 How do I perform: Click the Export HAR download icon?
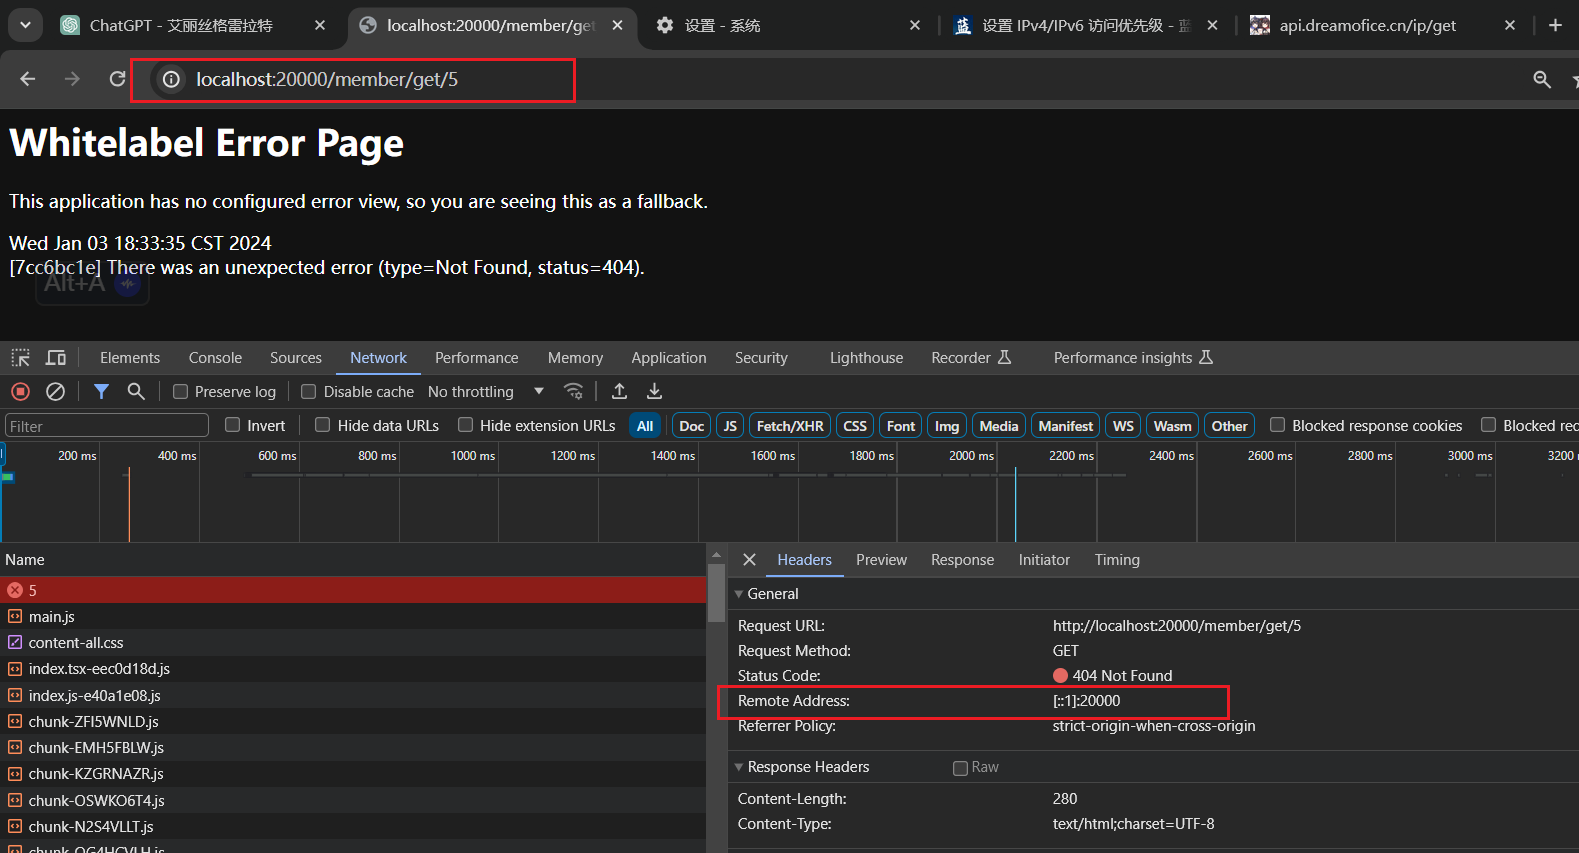coord(654,392)
